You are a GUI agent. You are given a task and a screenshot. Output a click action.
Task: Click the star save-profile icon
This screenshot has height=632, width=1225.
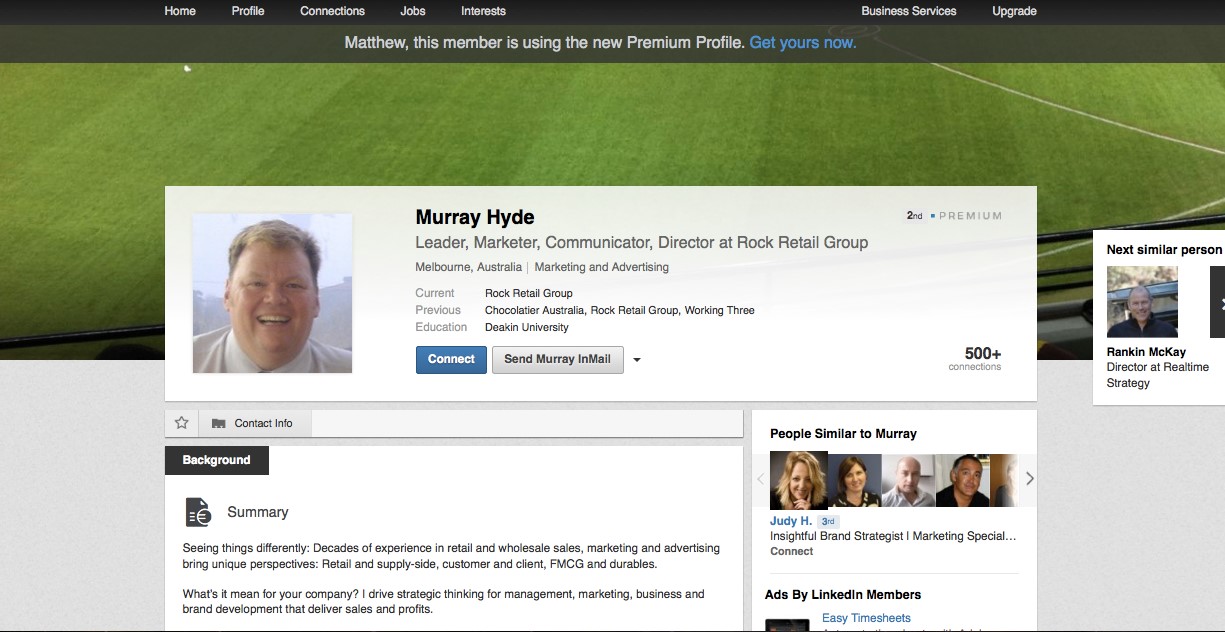[x=181, y=423]
